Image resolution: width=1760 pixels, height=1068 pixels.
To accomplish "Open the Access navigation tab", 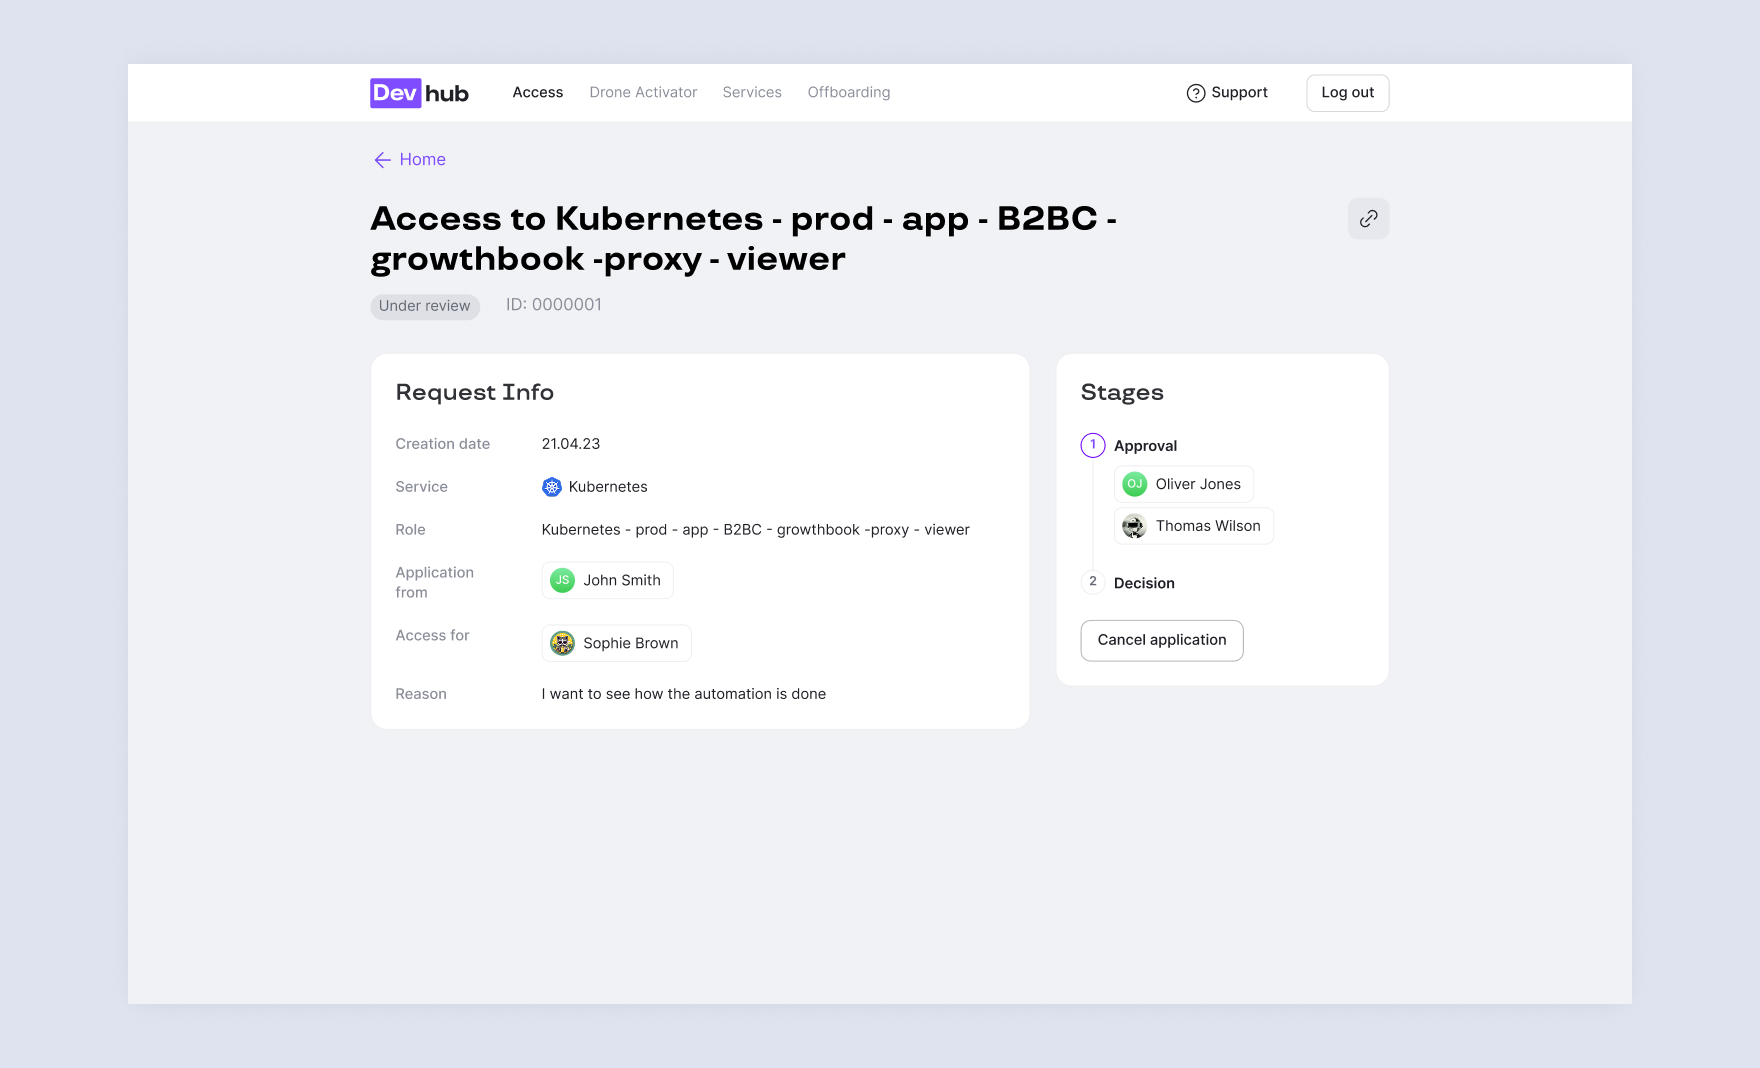I will 538,92.
